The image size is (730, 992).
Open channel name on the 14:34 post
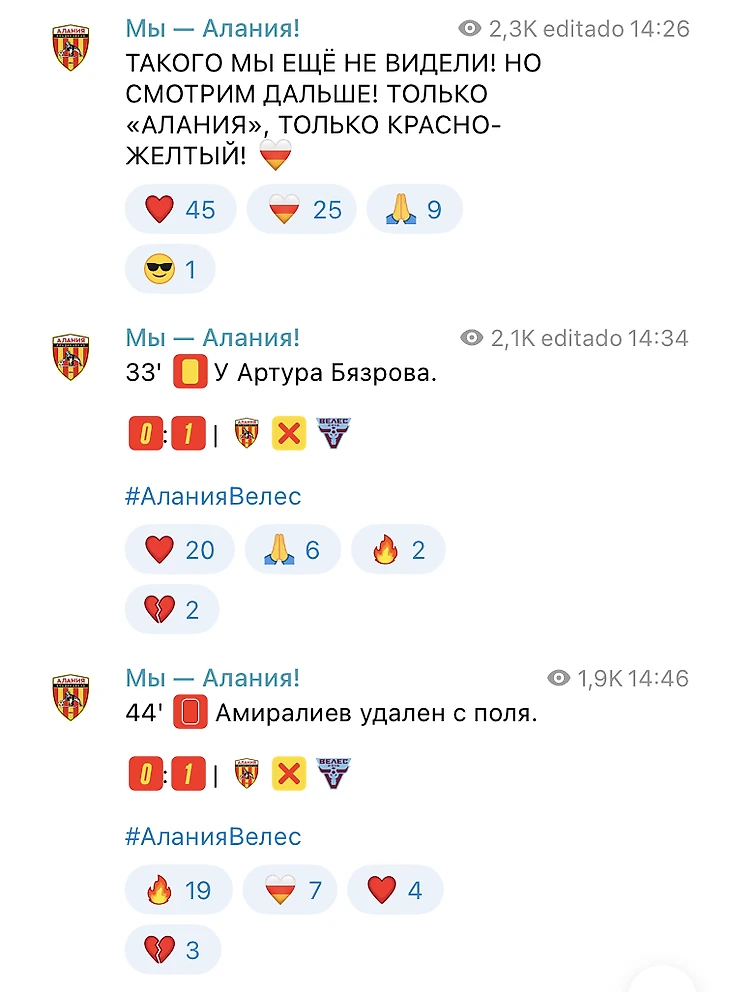coord(212,337)
